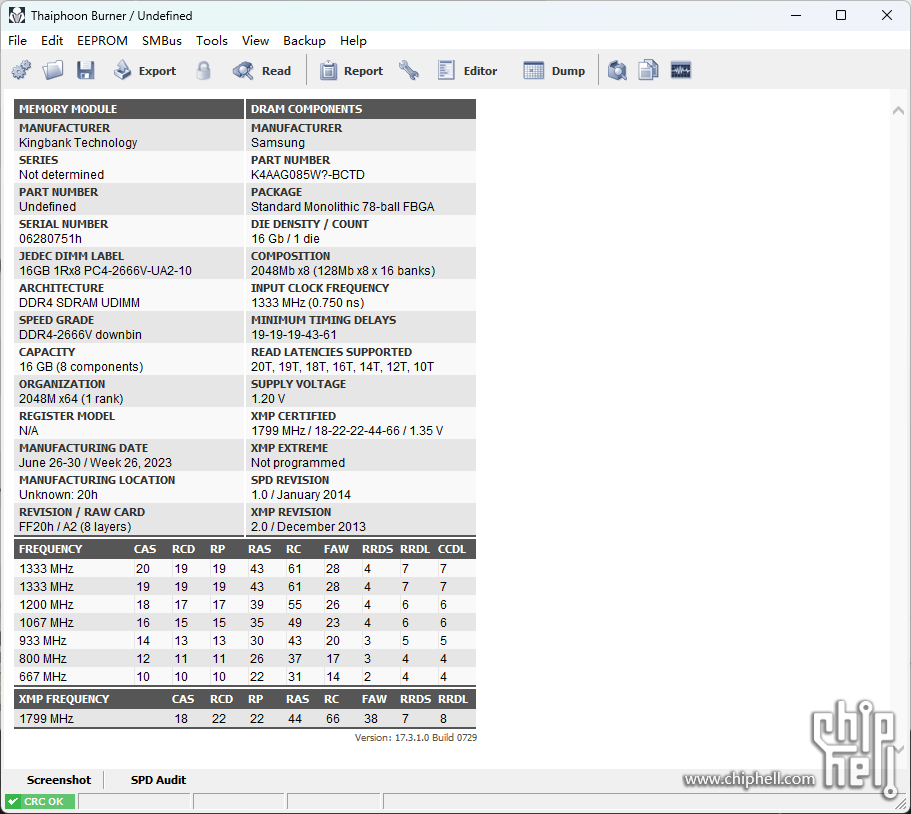Click the date 'June 26-30 / Week 26, 2023'
The height and width of the screenshot is (814, 911).
pos(95,462)
